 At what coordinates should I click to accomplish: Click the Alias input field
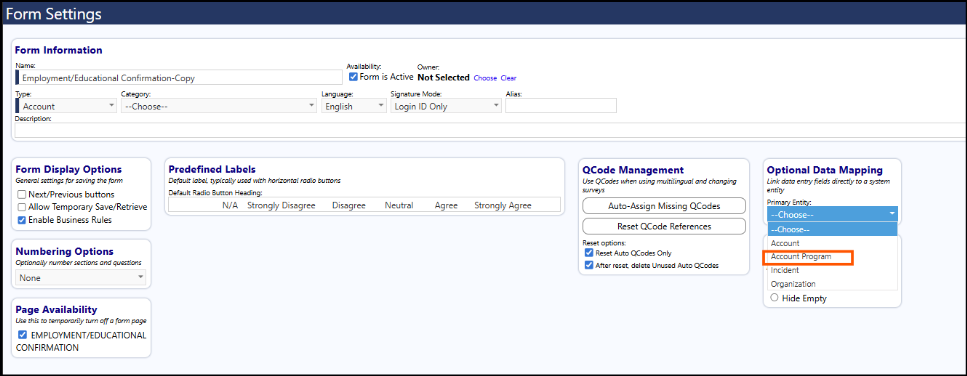tap(561, 106)
